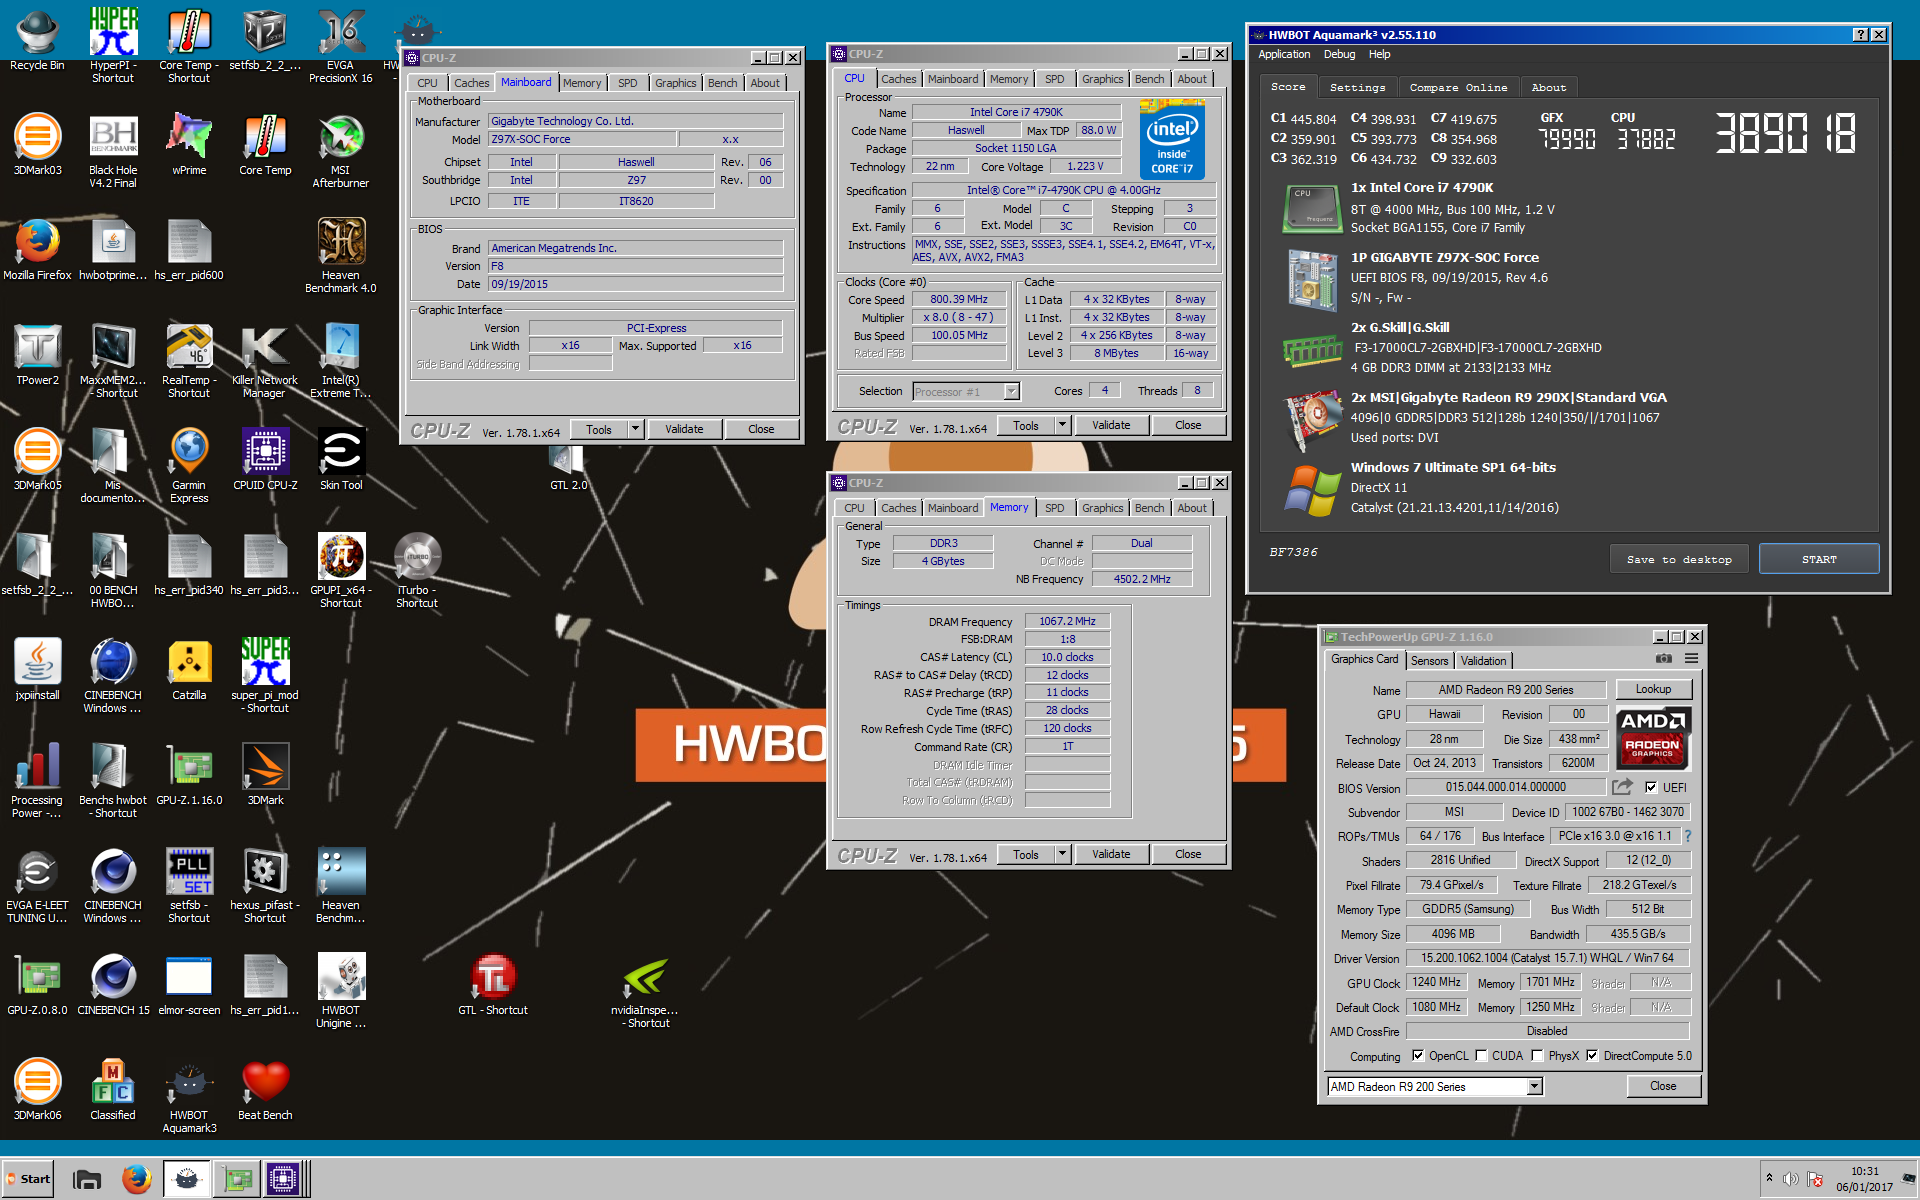Open Firefox from taskbar
1920x1200 pixels.
click(136, 1179)
